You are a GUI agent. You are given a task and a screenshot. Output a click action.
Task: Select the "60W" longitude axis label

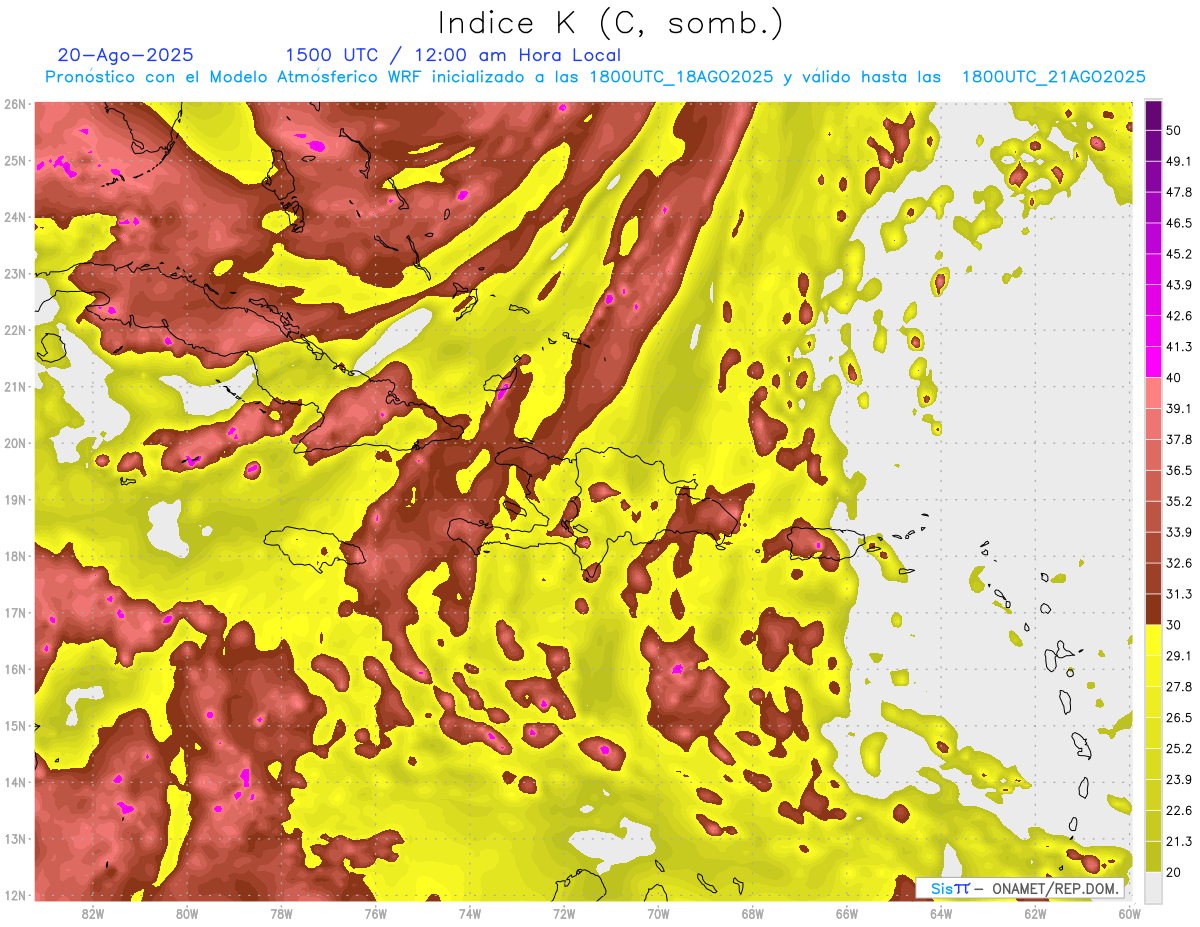click(1130, 914)
